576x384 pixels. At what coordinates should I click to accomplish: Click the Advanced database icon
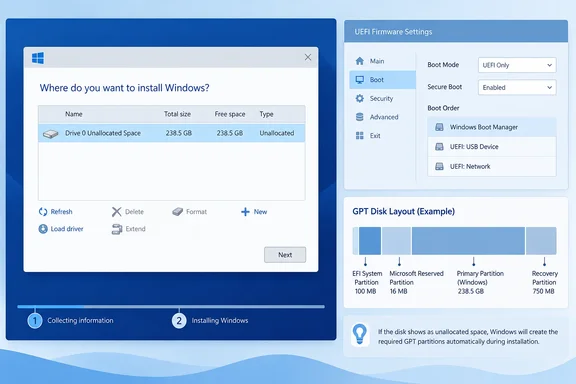point(360,117)
